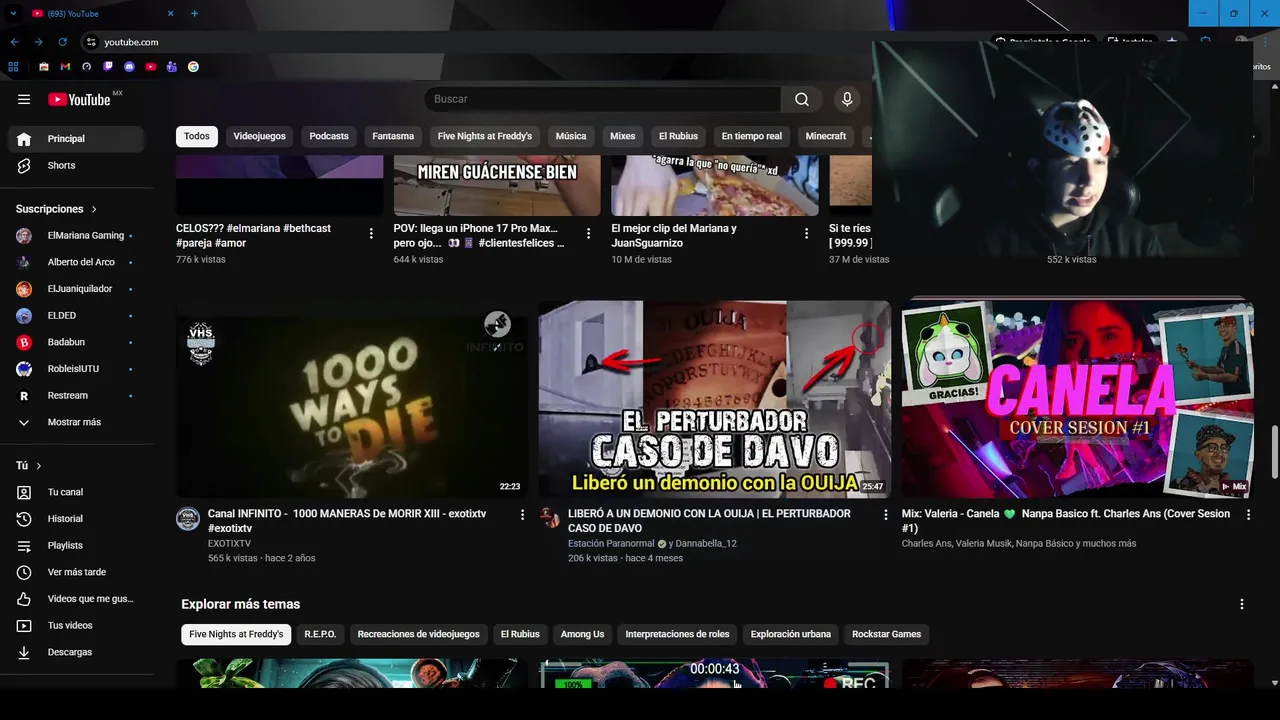The width and height of the screenshot is (1280, 720).
Task: Open Videos que me gustan list
Action: coord(76,599)
